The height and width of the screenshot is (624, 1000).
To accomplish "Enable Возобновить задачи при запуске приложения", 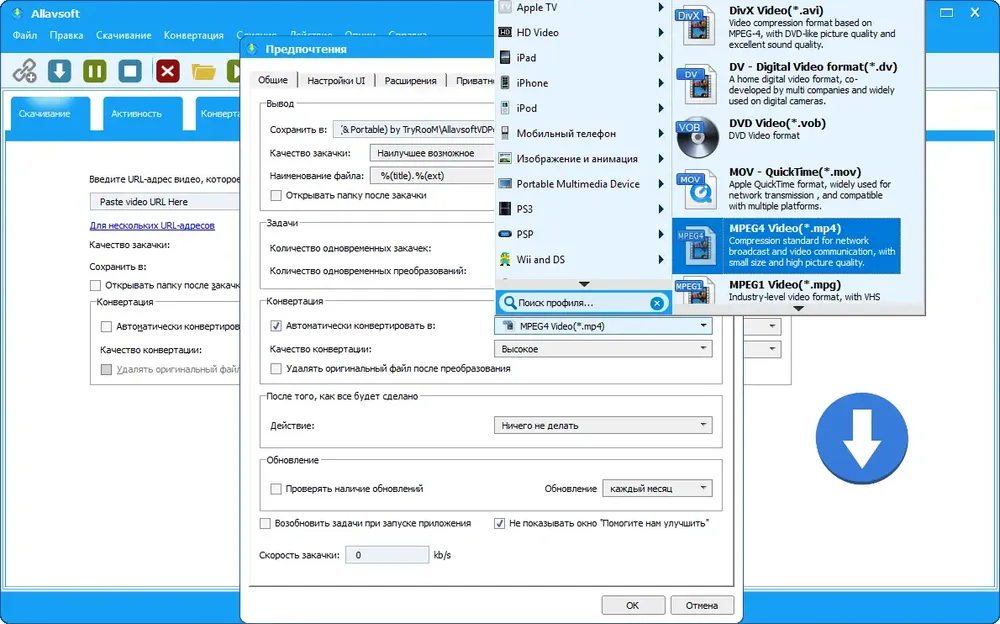I will click(x=265, y=523).
